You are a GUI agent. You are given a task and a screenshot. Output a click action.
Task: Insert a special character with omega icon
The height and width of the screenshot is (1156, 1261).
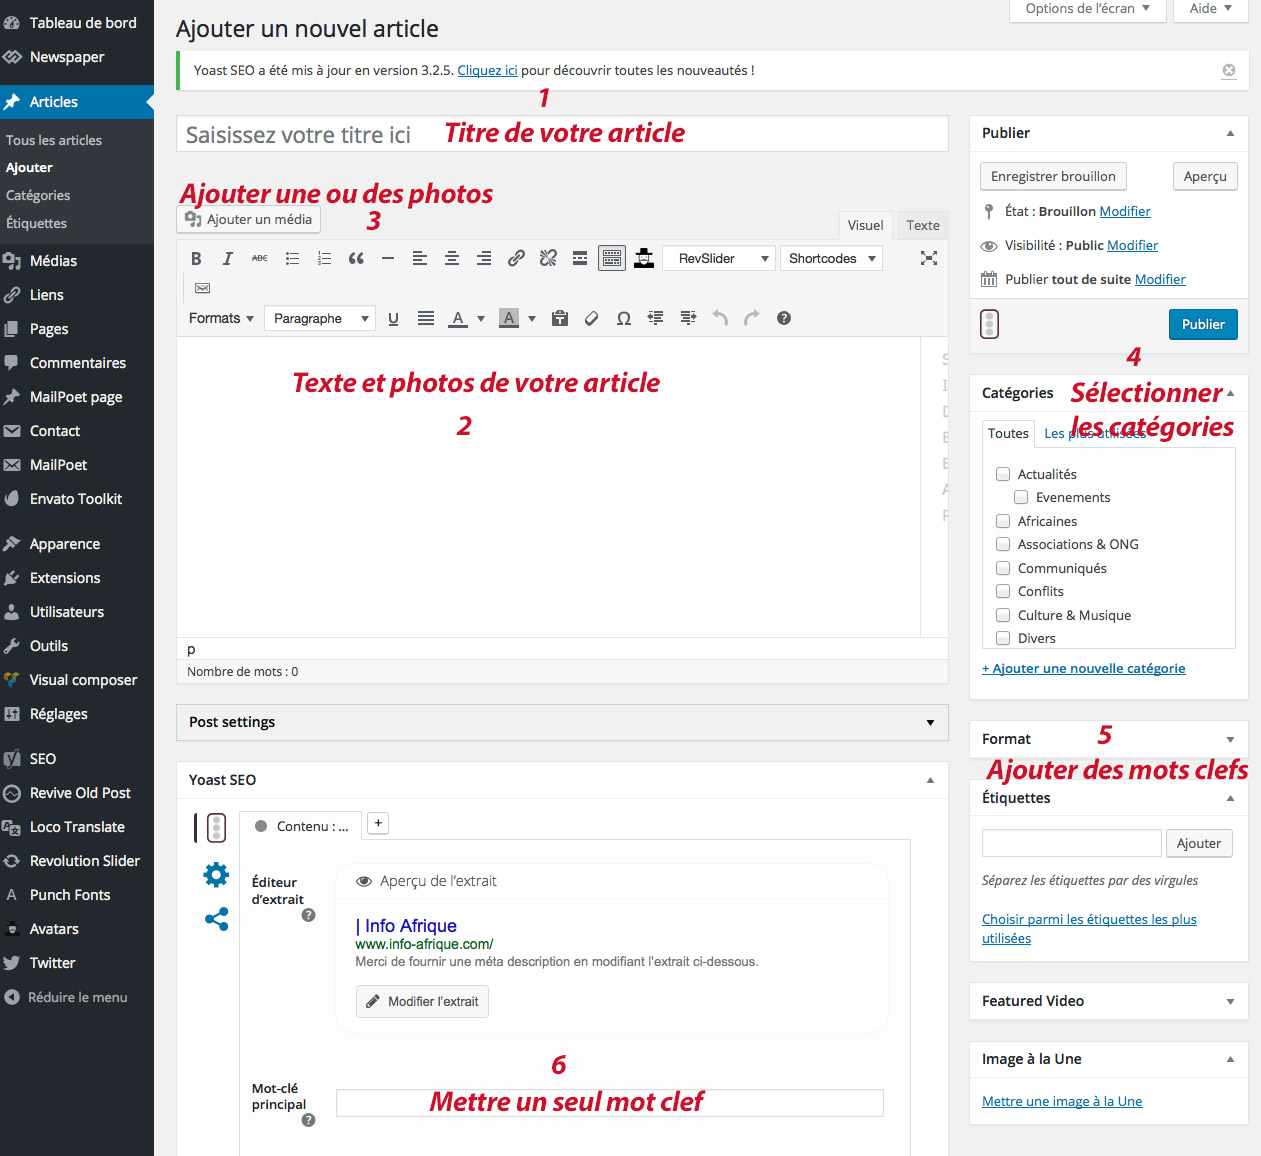click(624, 319)
